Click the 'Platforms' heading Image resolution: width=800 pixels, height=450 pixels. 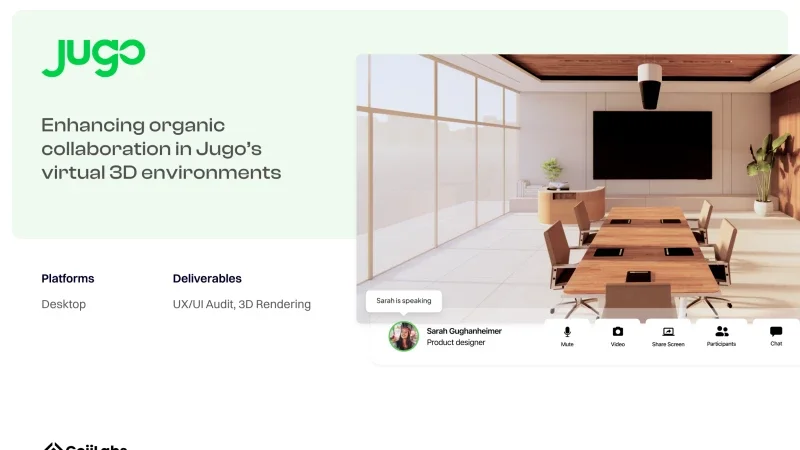coord(68,279)
